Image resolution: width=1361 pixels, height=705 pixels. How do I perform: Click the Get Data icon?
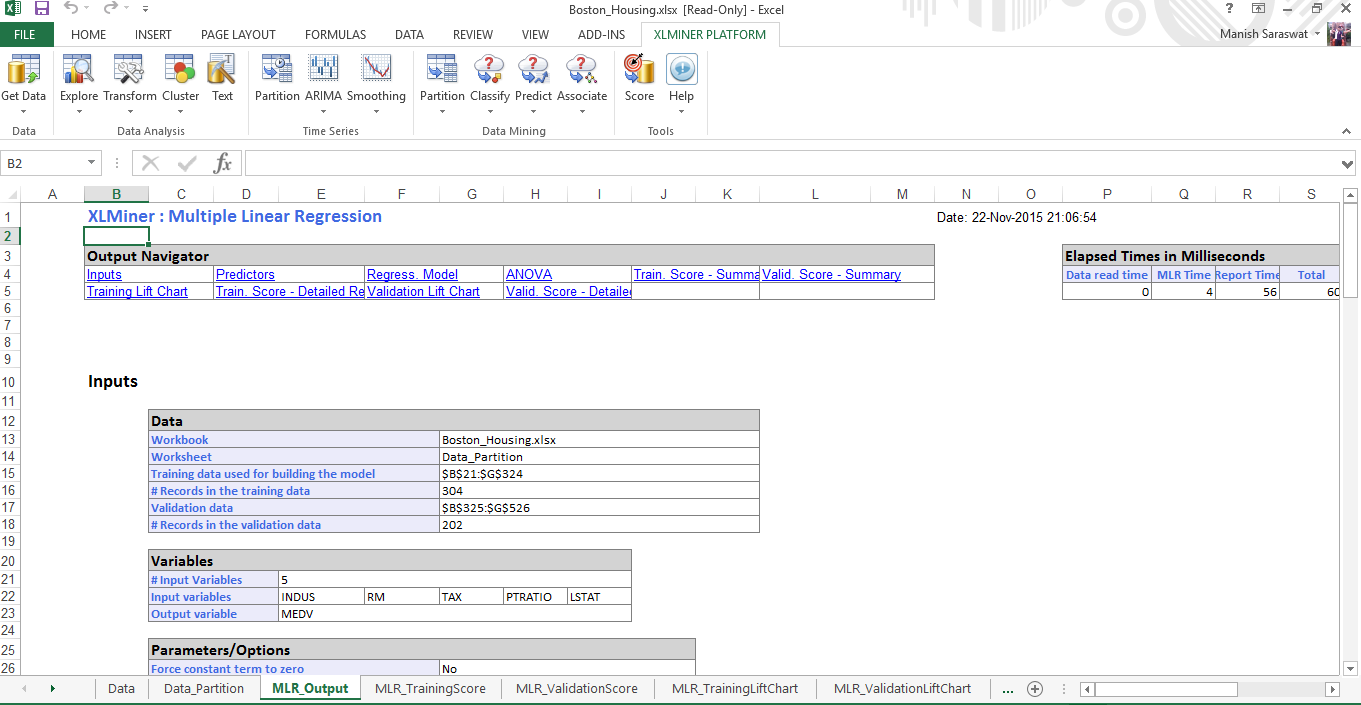click(23, 79)
